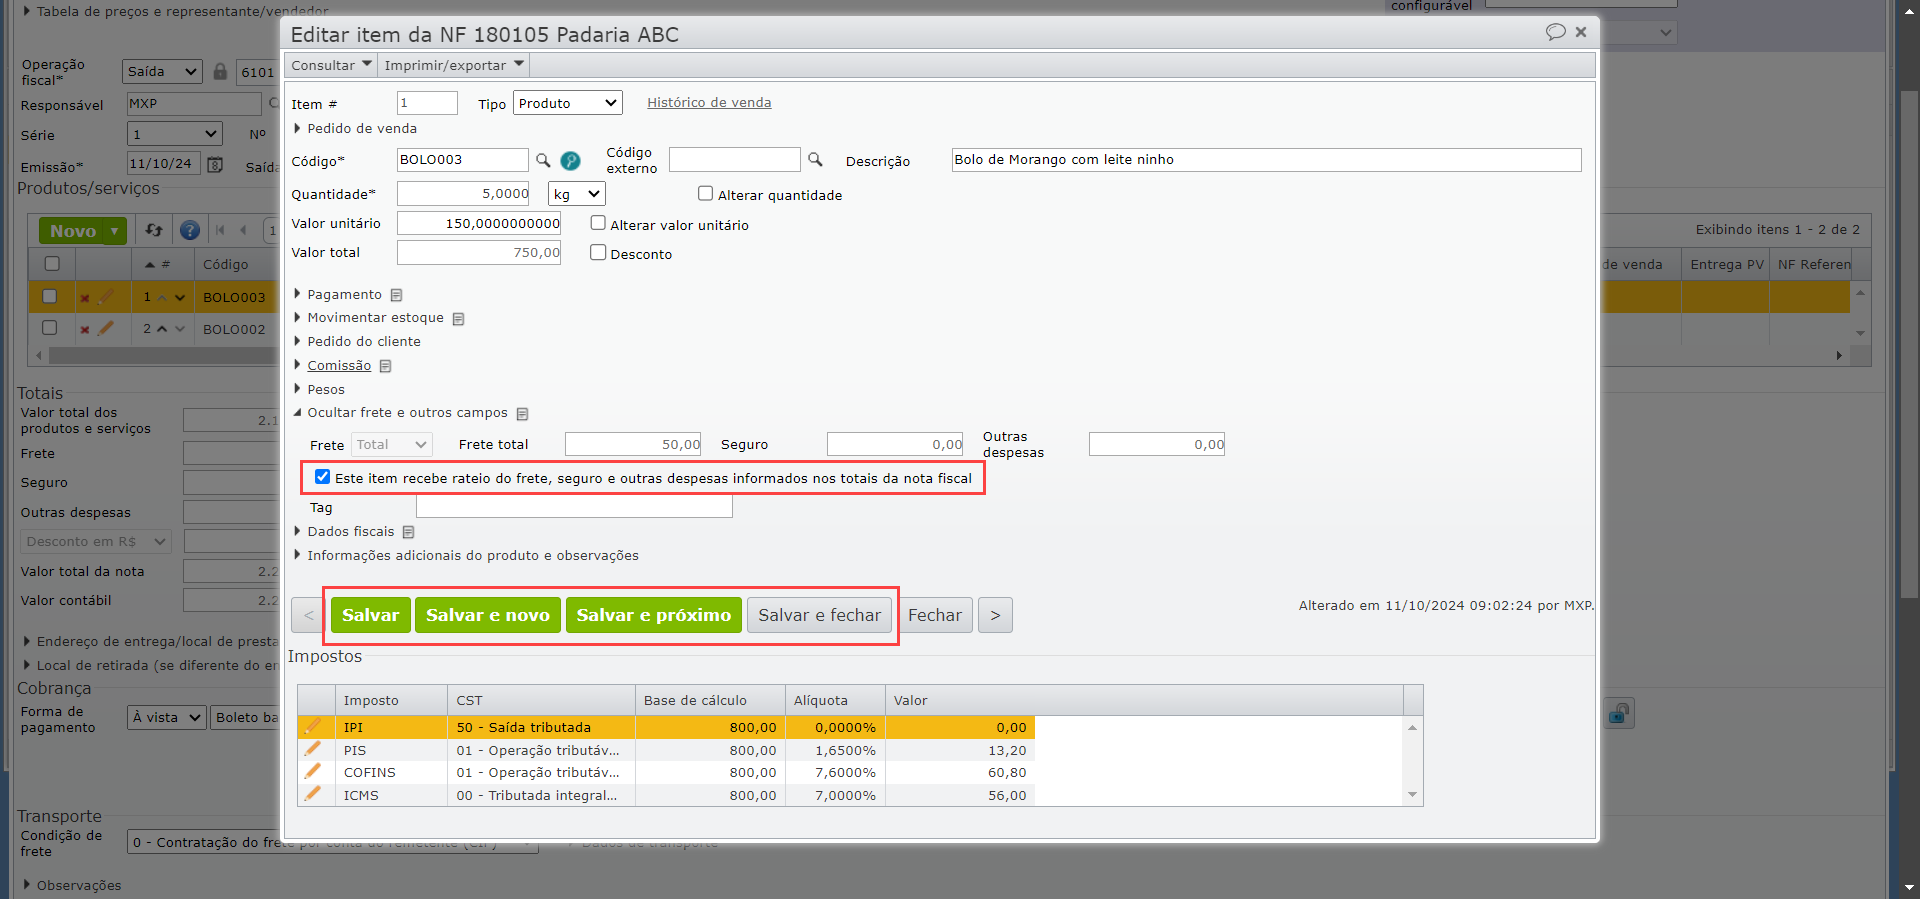This screenshot has width=1920, height=899.
Task: Click into the Tag input field
Action: pos(574,508)
